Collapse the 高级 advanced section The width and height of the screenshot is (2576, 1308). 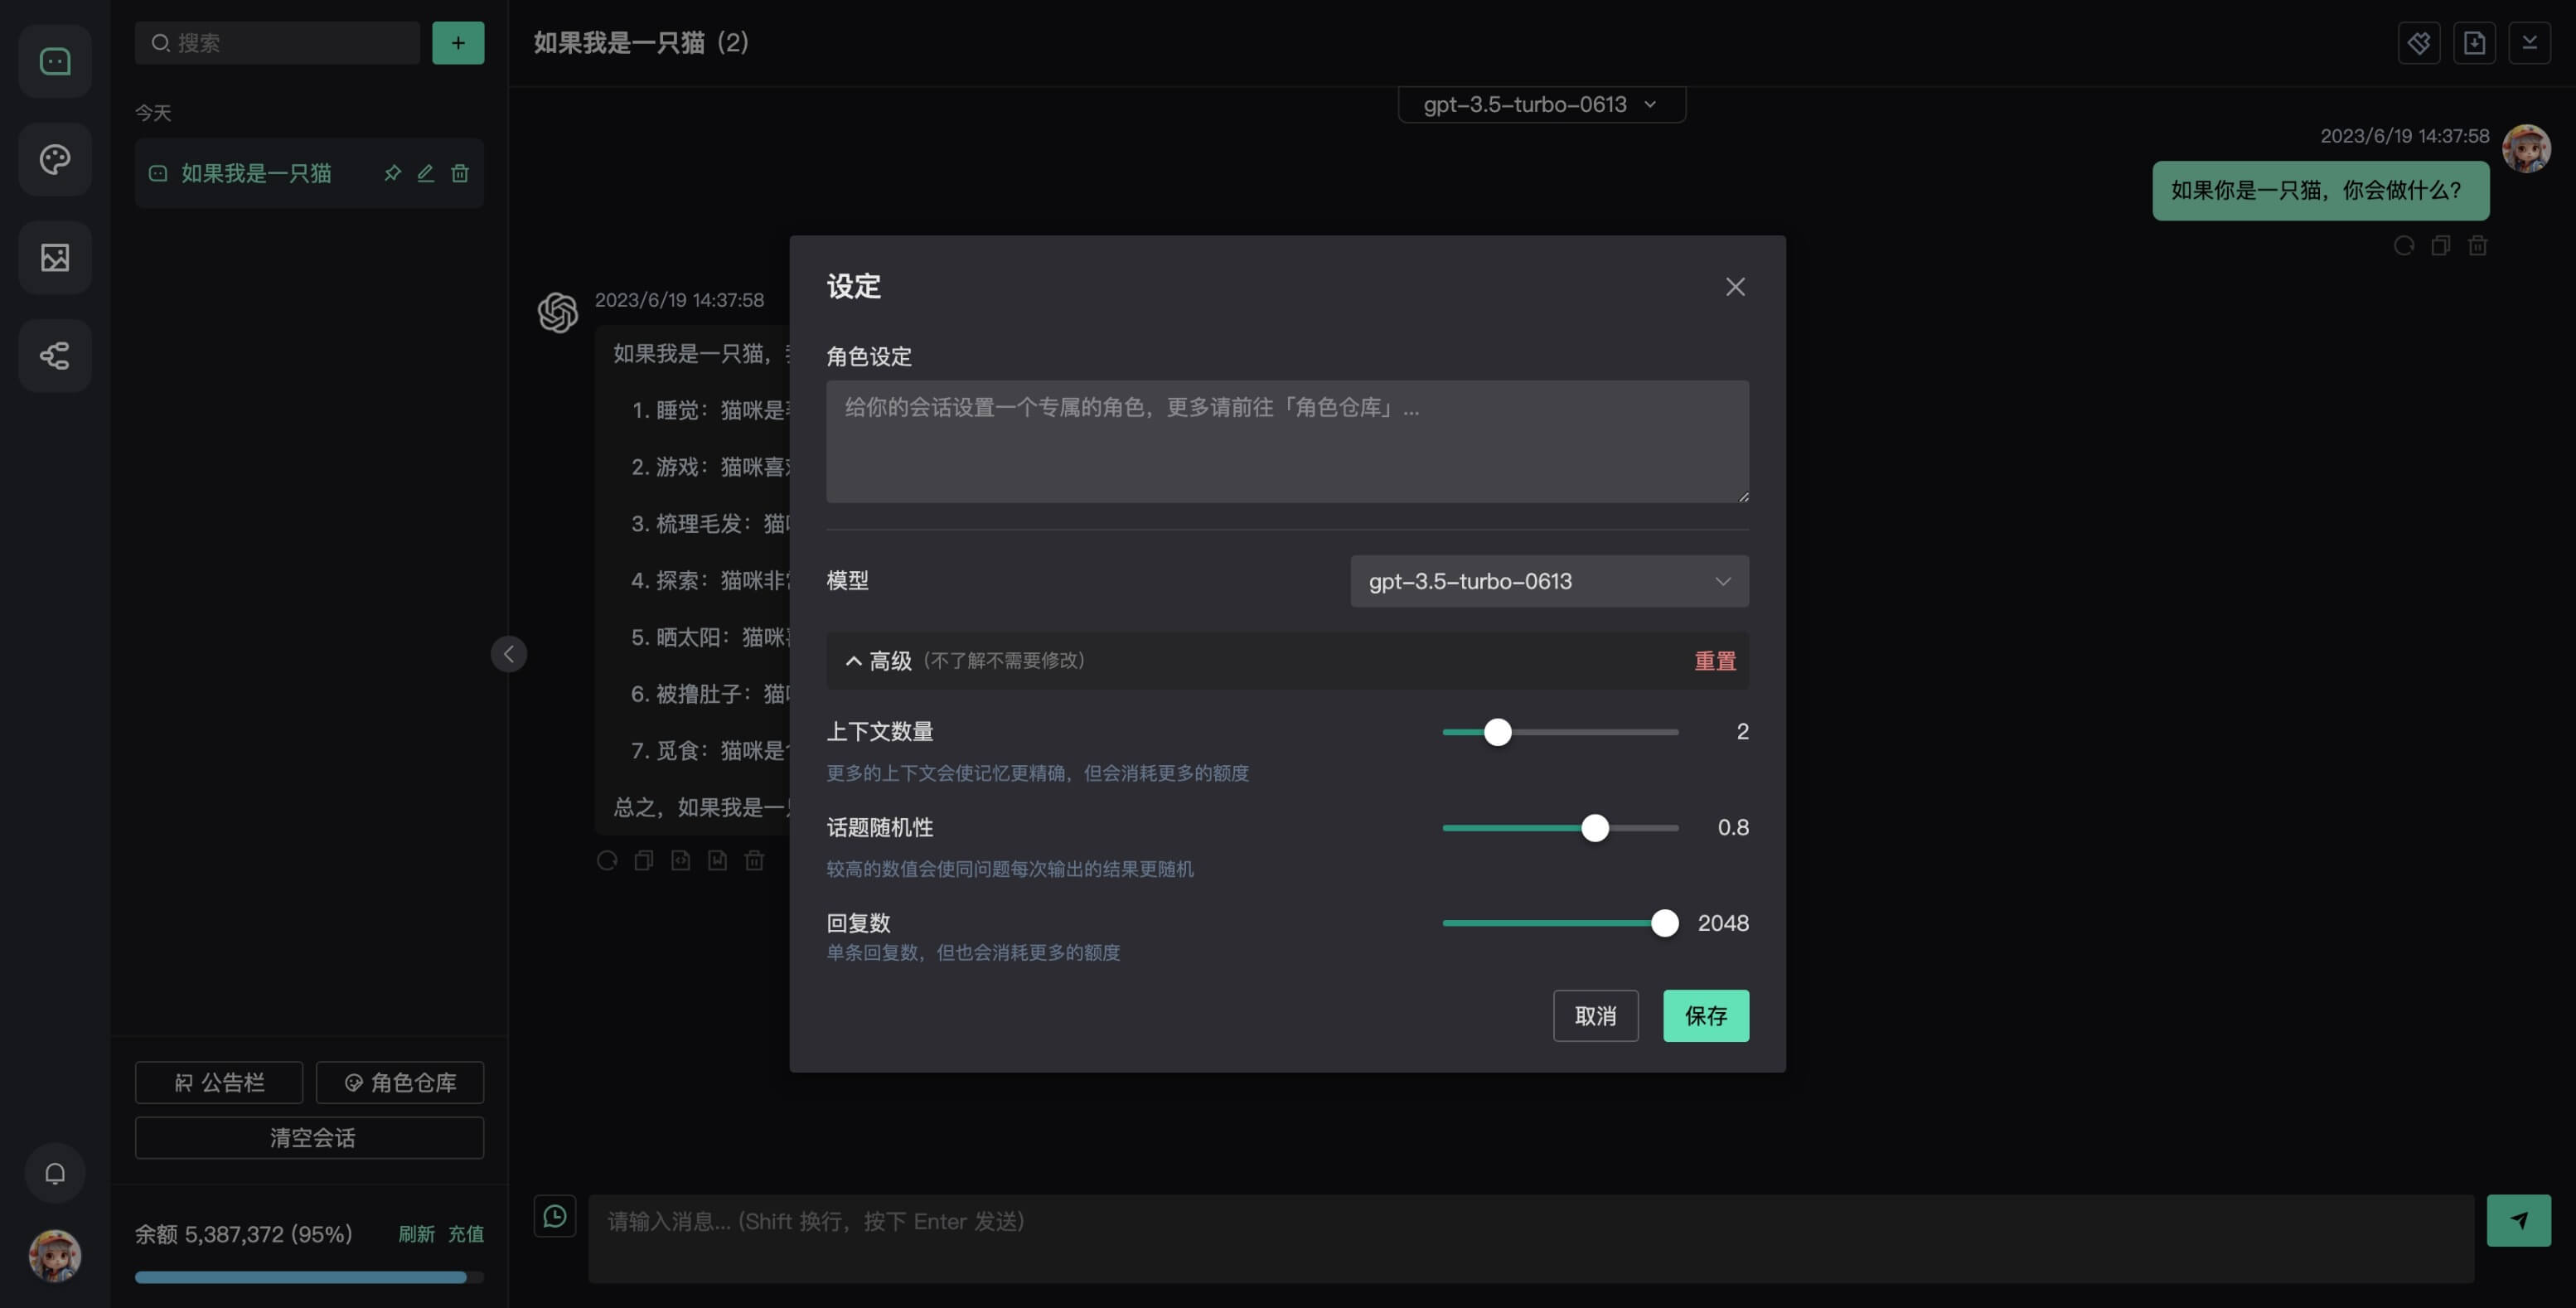[880, 661]
